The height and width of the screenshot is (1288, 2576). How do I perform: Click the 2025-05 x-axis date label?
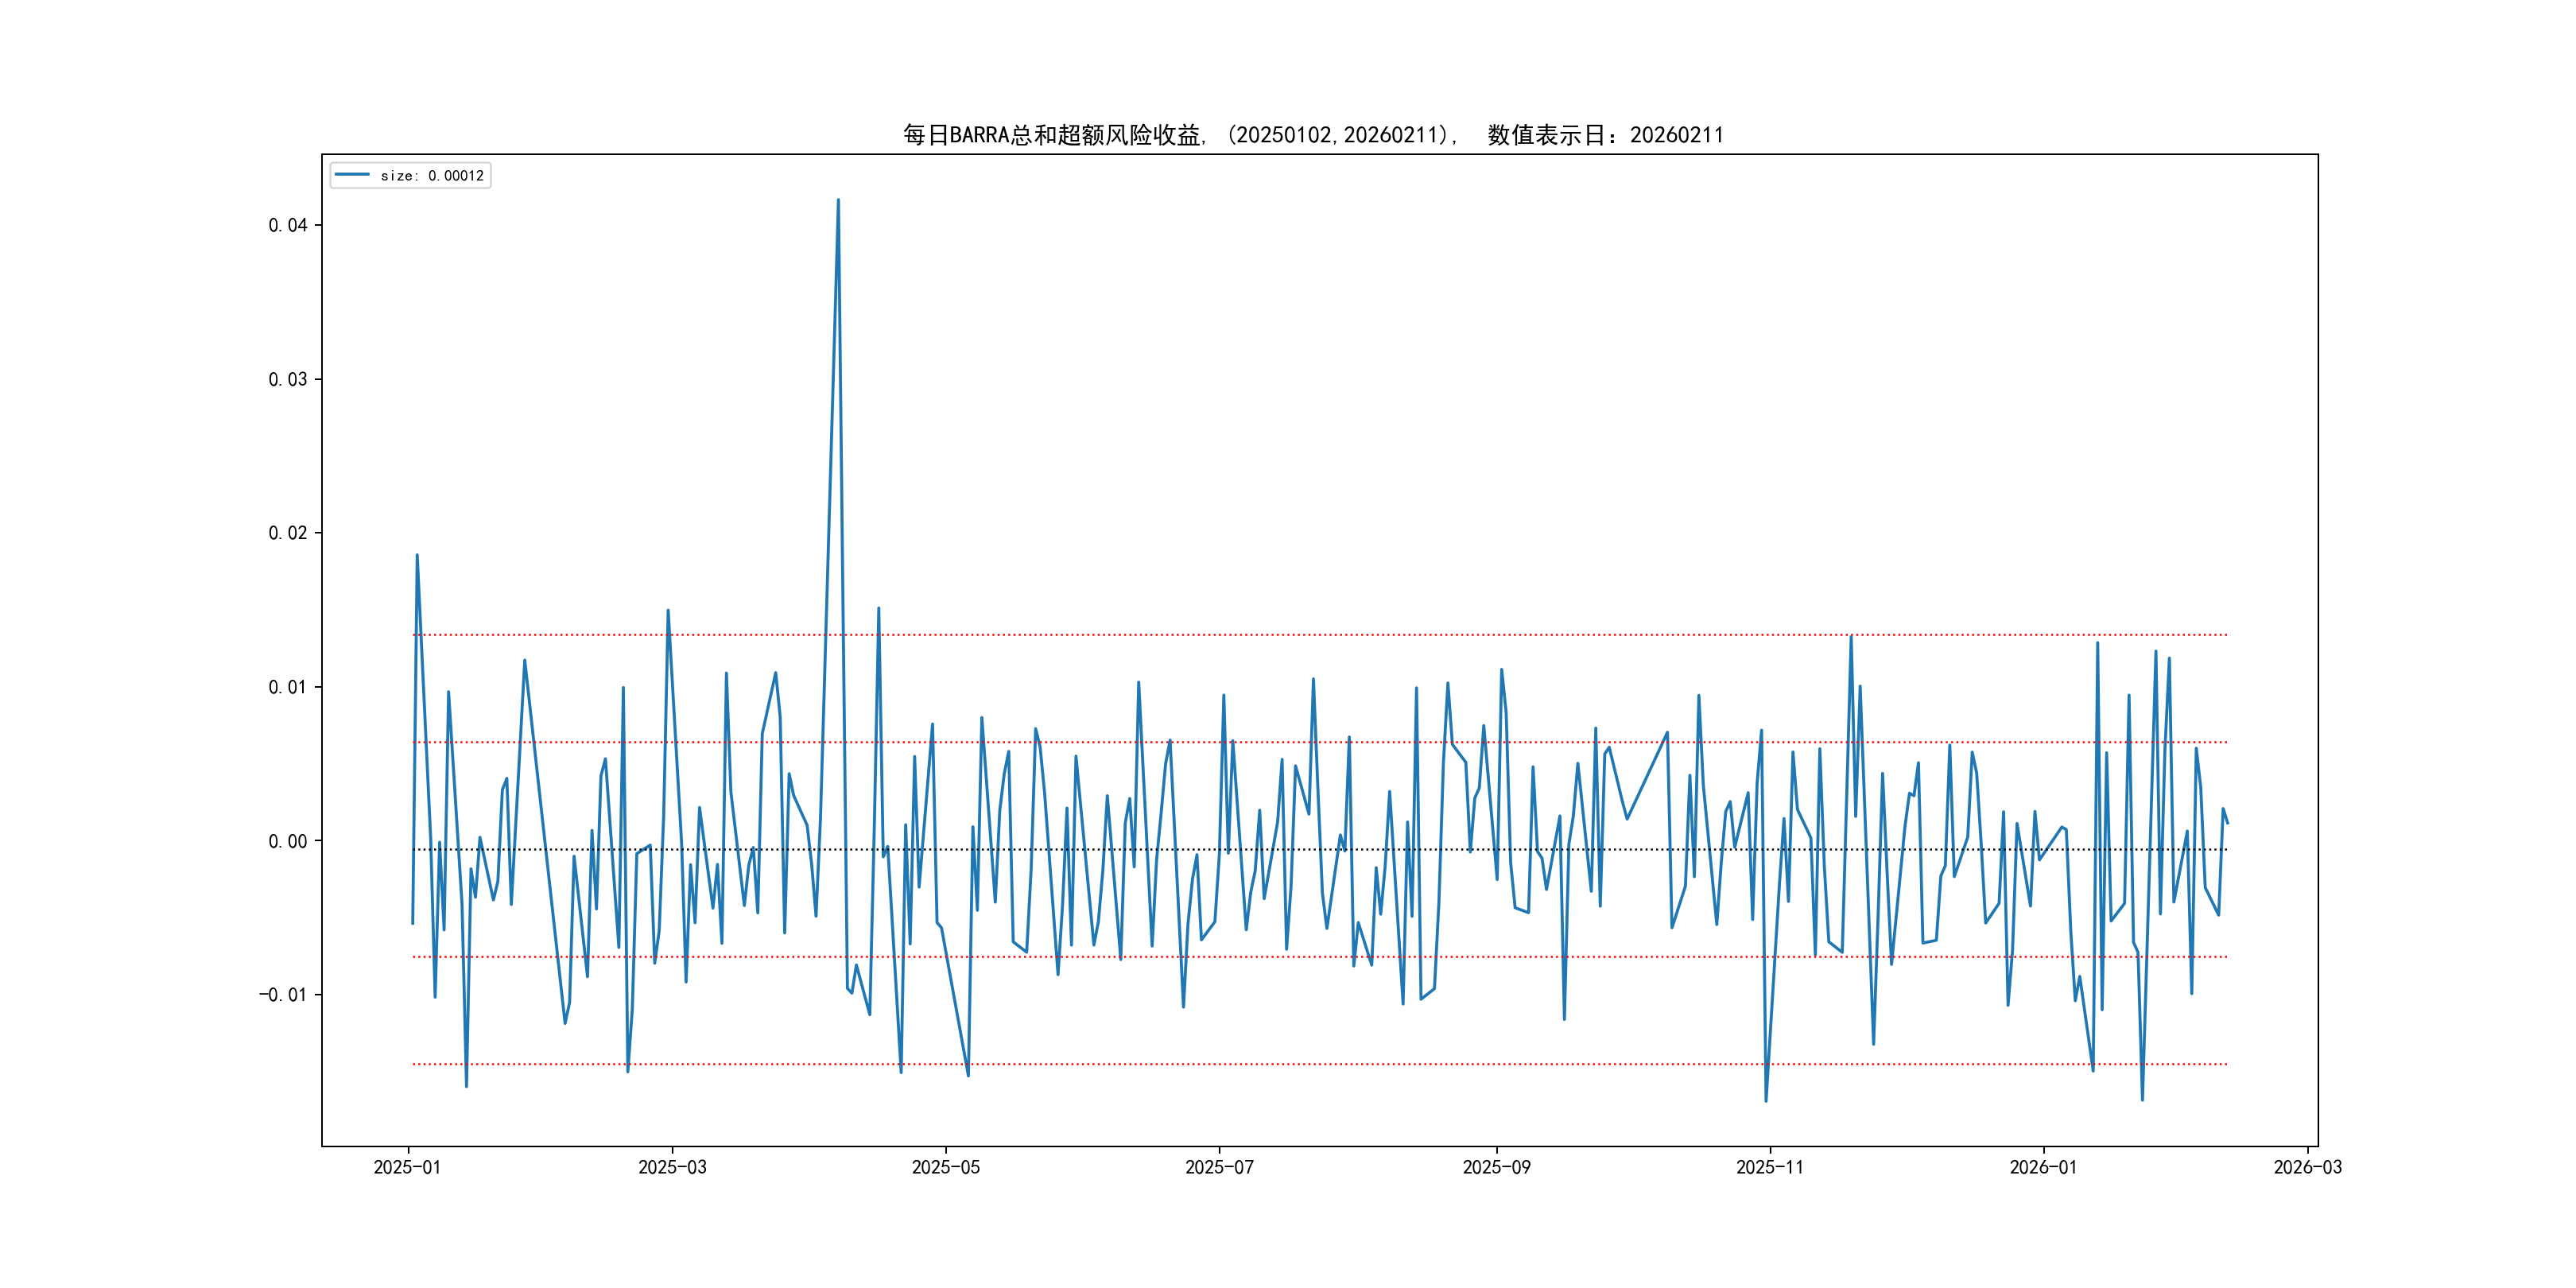pyautogui.click(x=945, y=1168)
